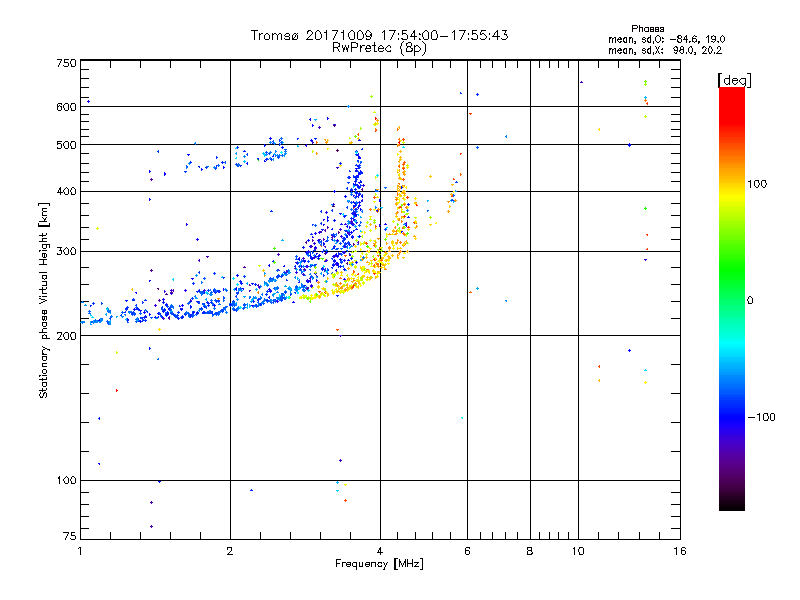Click the 'mean, sd,O: -84.6, 19.0' text

(666, 39)
